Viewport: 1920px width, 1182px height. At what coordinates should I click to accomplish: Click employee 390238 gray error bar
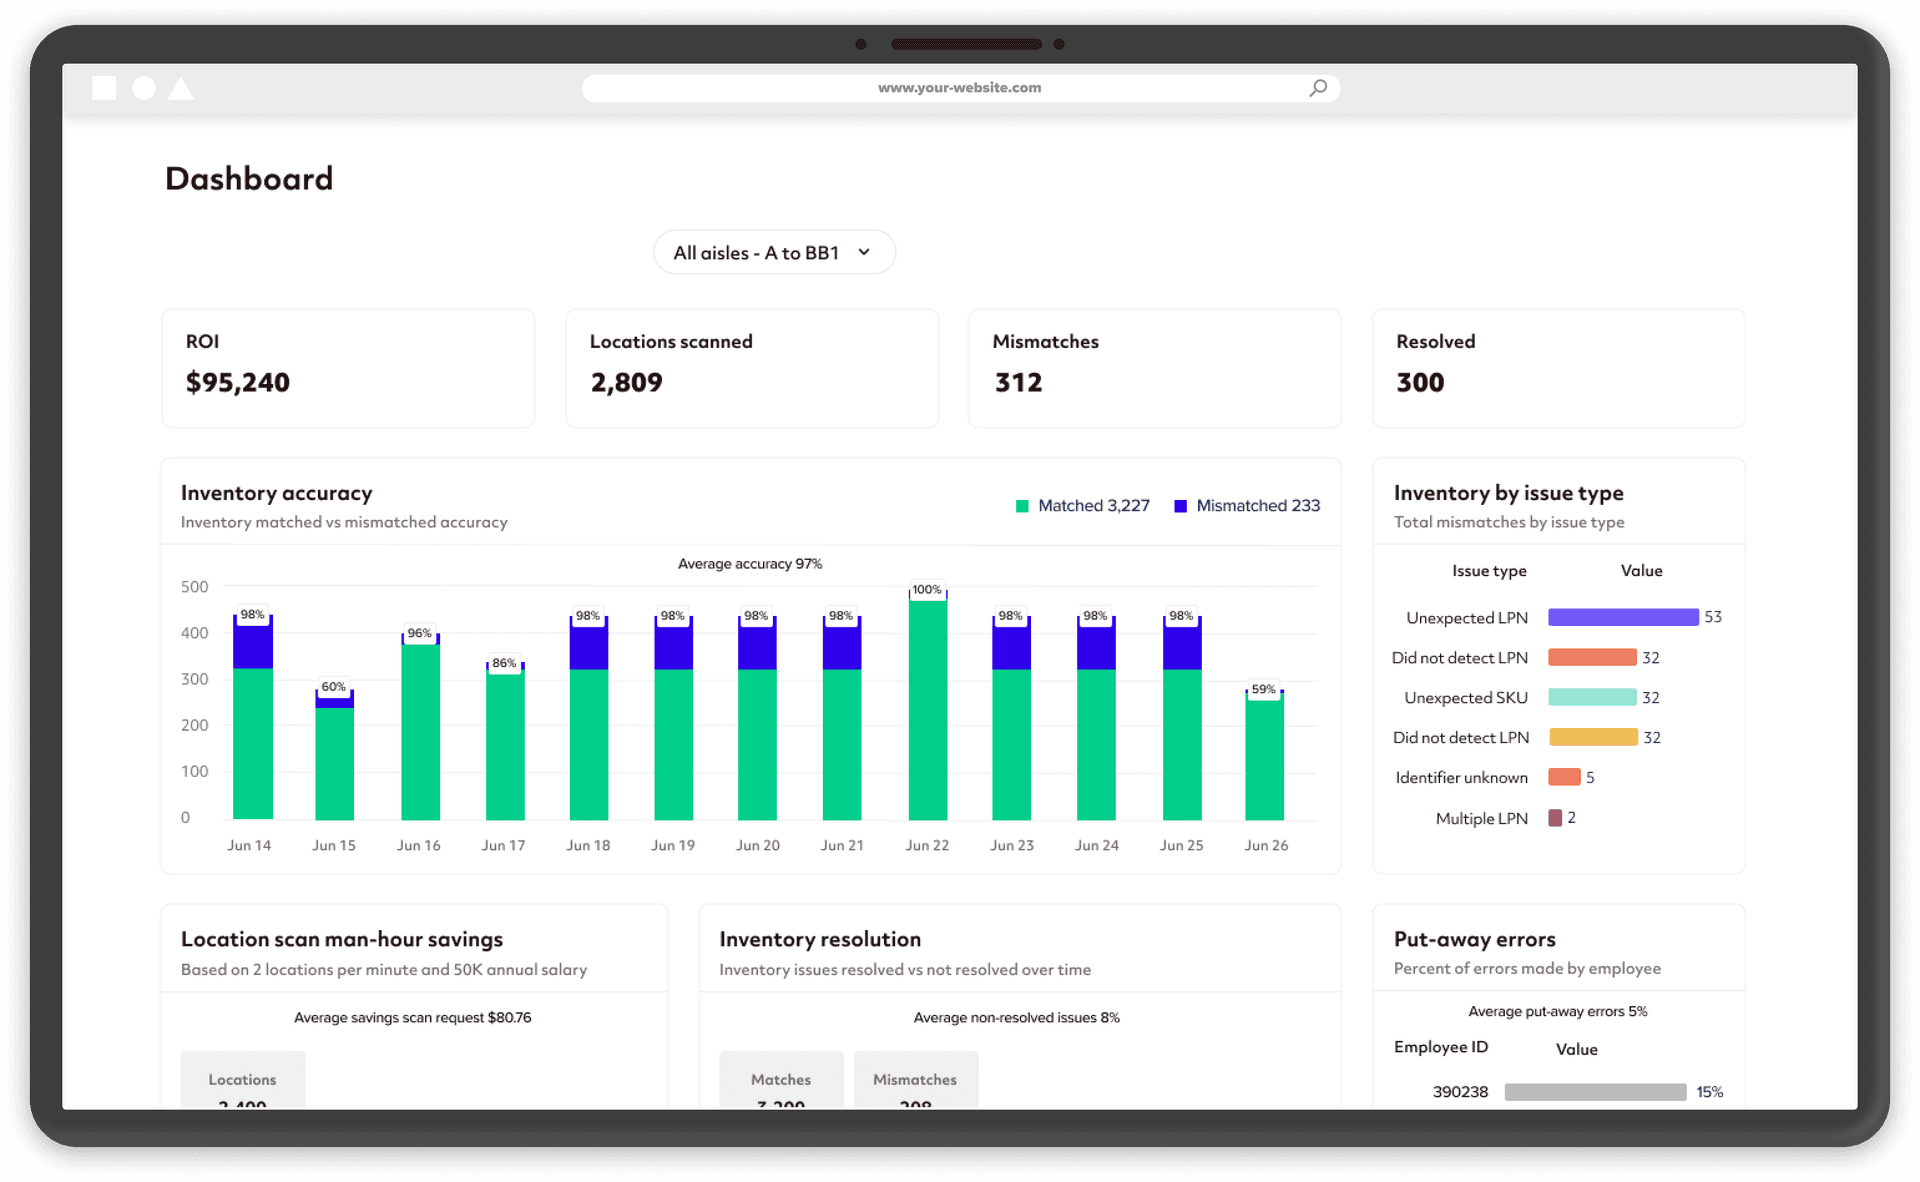pyautogui.click(x=1594, y=1092)
